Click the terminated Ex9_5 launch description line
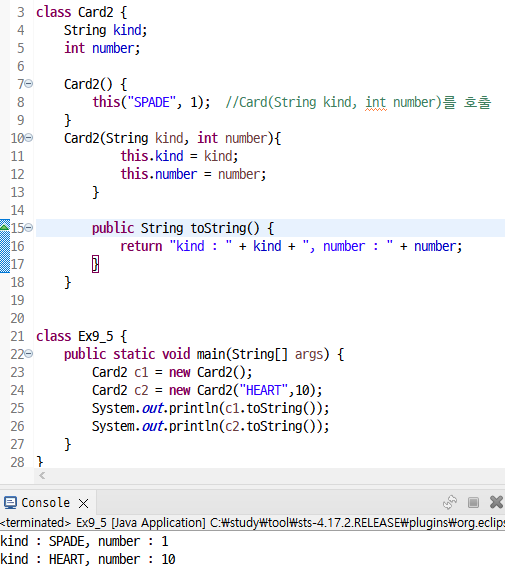The width and height of the screenshot is (505, 578). click(x=252, y=523)
